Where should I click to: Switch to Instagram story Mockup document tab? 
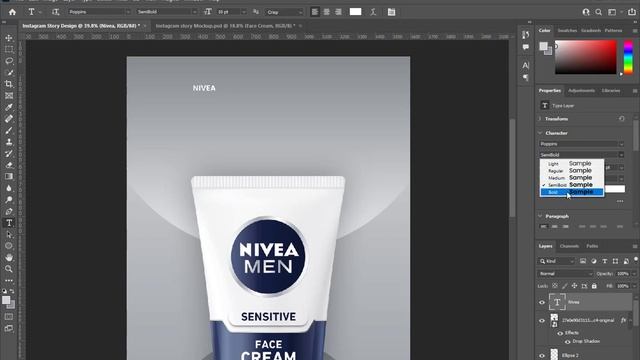click(x=225, y=26)
